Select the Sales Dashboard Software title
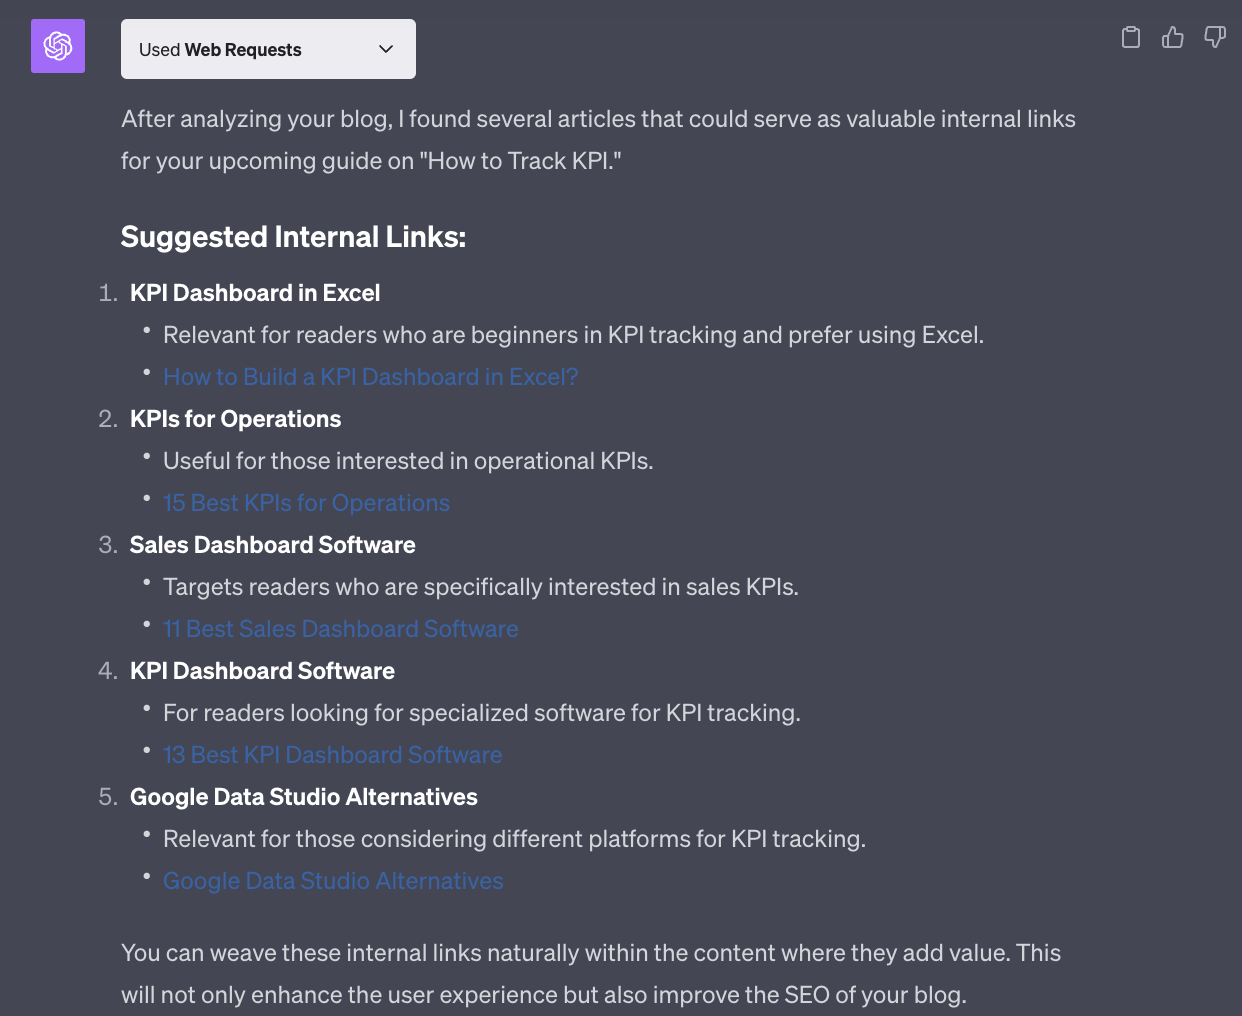The width and height of the screenshot is (1242, 1016). coord(272,545)
